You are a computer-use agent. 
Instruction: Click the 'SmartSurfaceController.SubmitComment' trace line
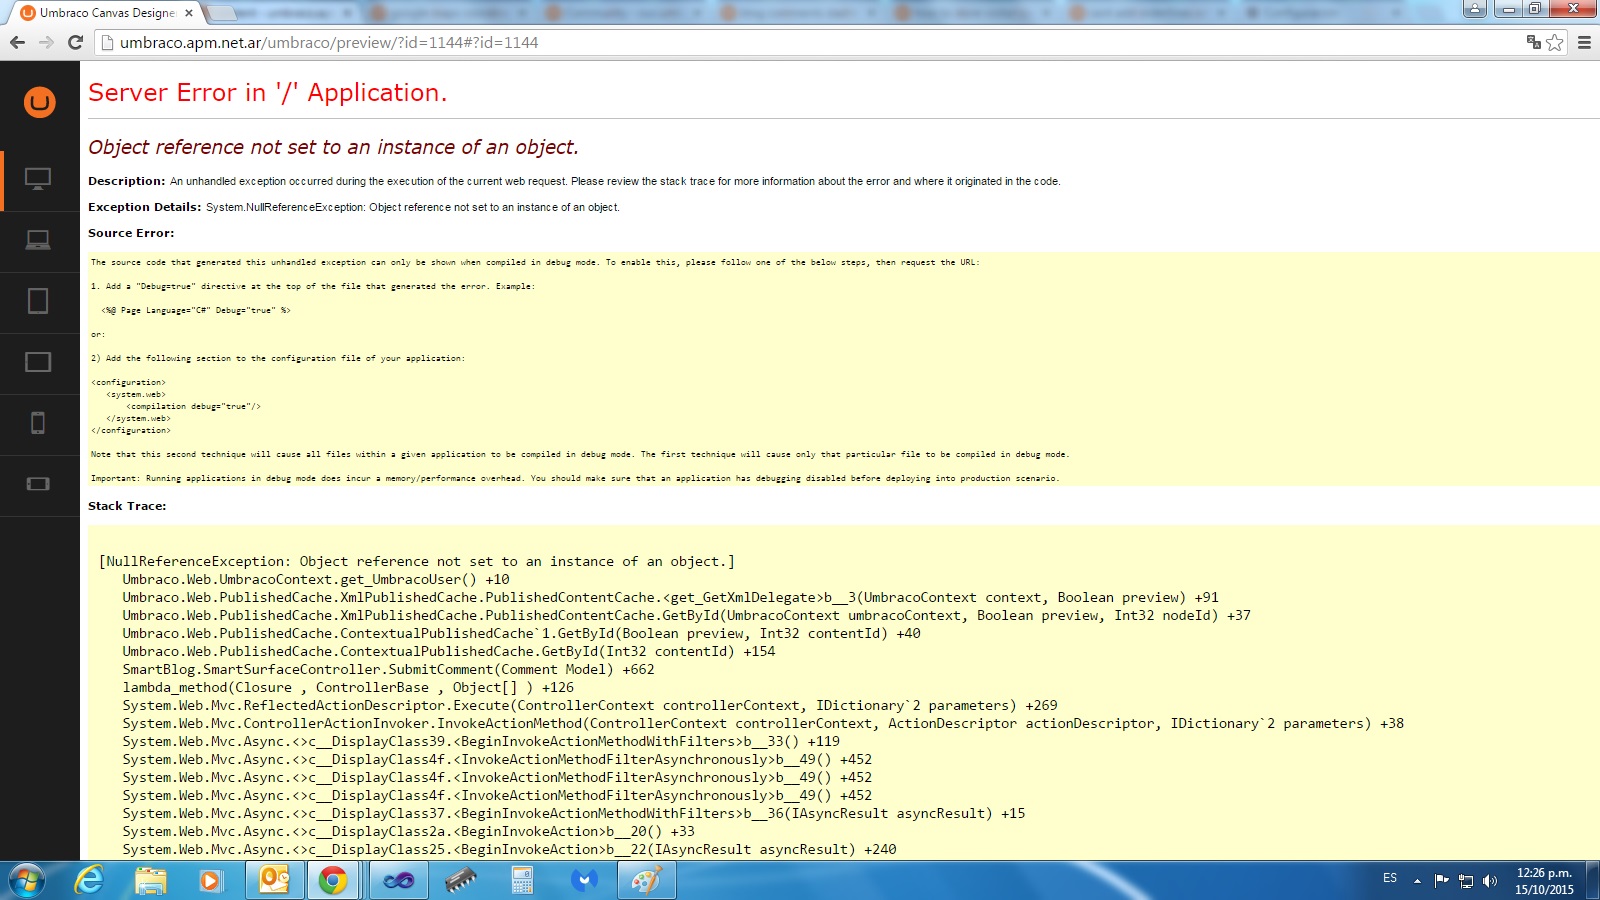388,670
